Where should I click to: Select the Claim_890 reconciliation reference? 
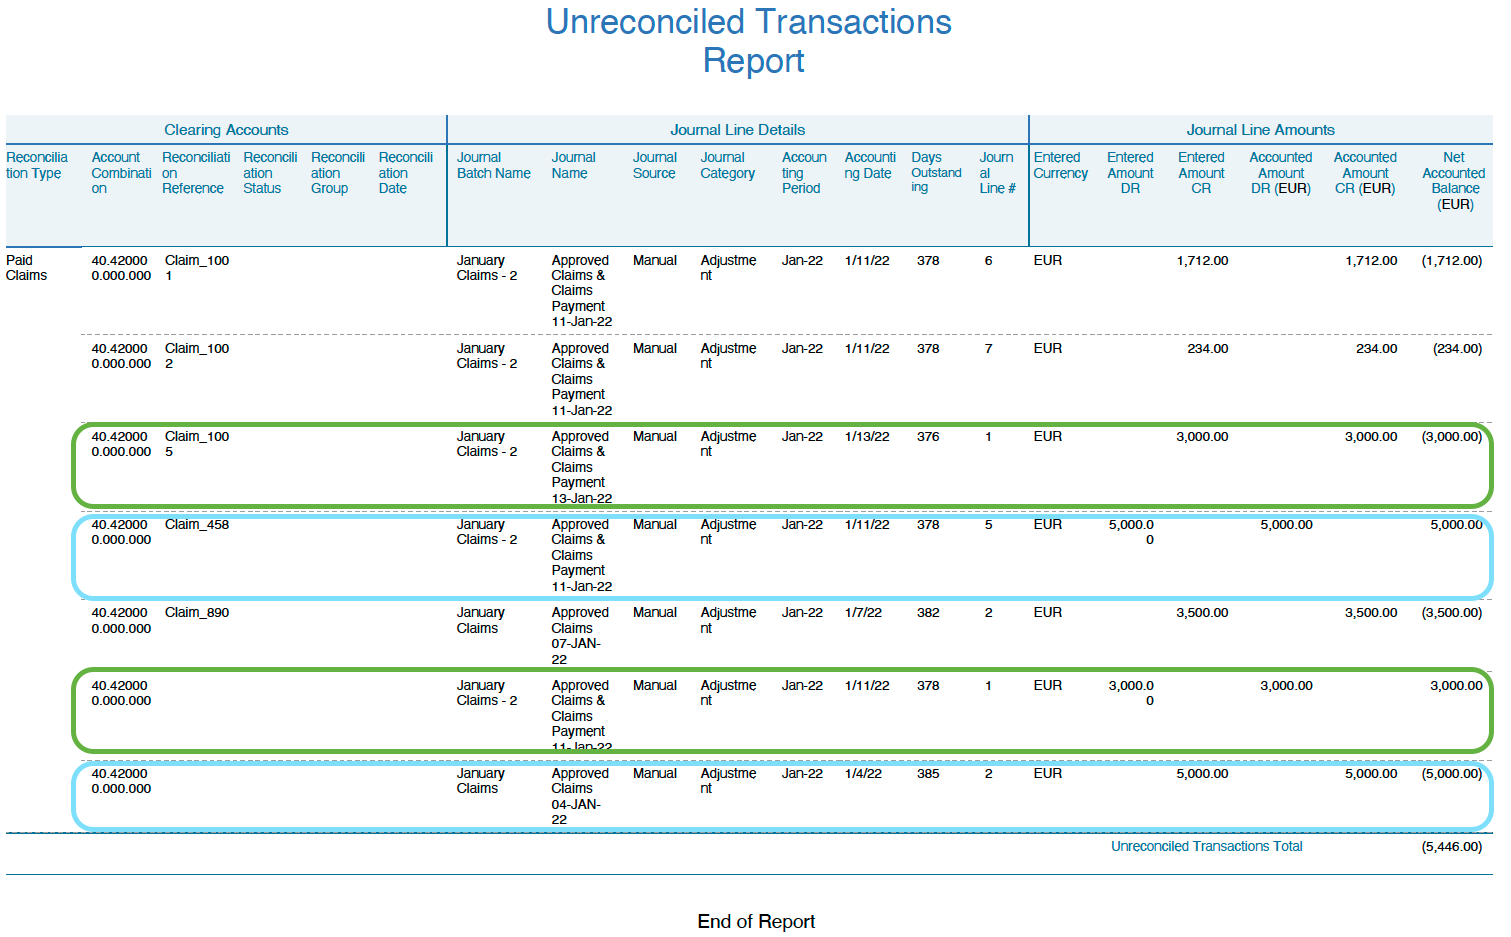(x=197, y=612)
